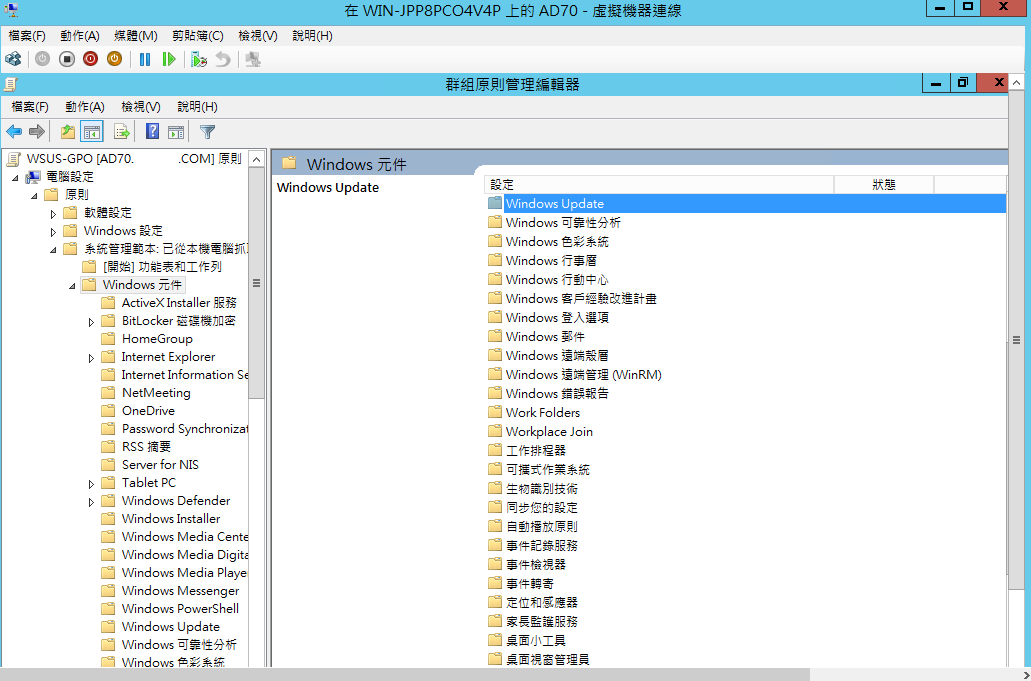This screenshot has width=1031, height=681.
Task: Select 自動播放原則 in the list
Action: [x=542, y=527]
